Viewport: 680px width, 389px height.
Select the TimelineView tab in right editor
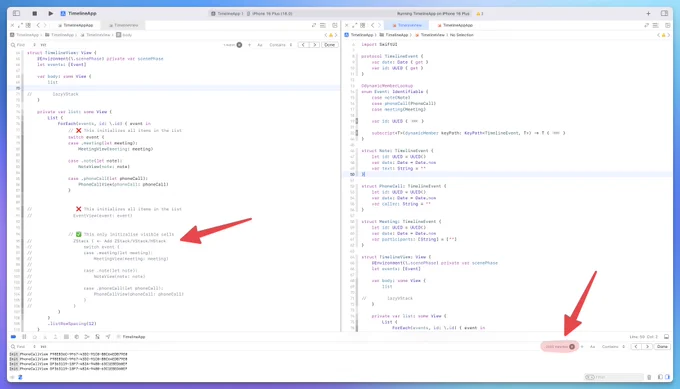pos(407,26)
